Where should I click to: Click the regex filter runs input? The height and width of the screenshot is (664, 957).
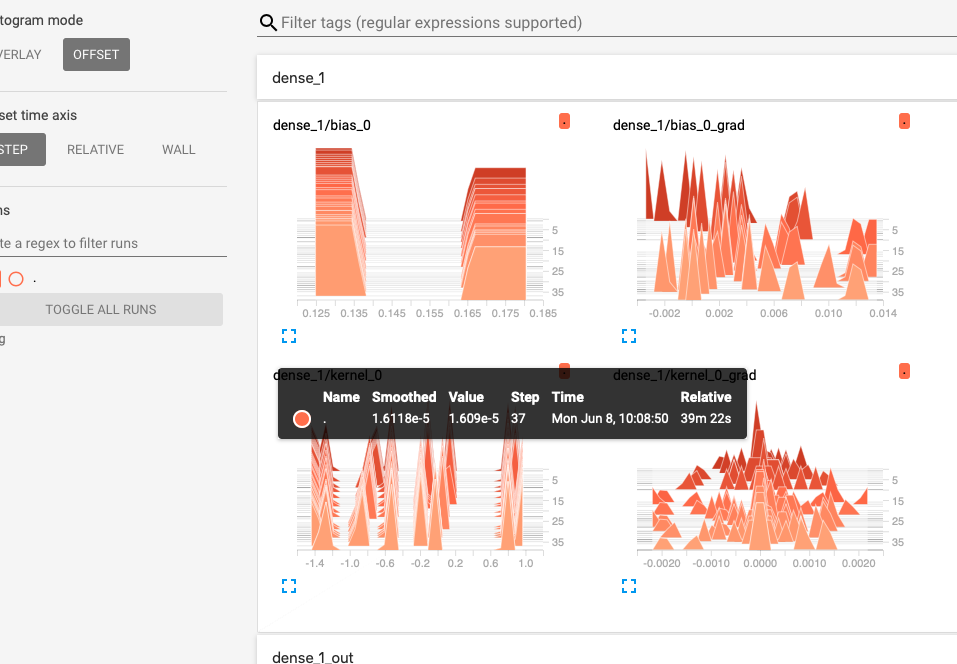pyautogui.click(x=113, y=244)
